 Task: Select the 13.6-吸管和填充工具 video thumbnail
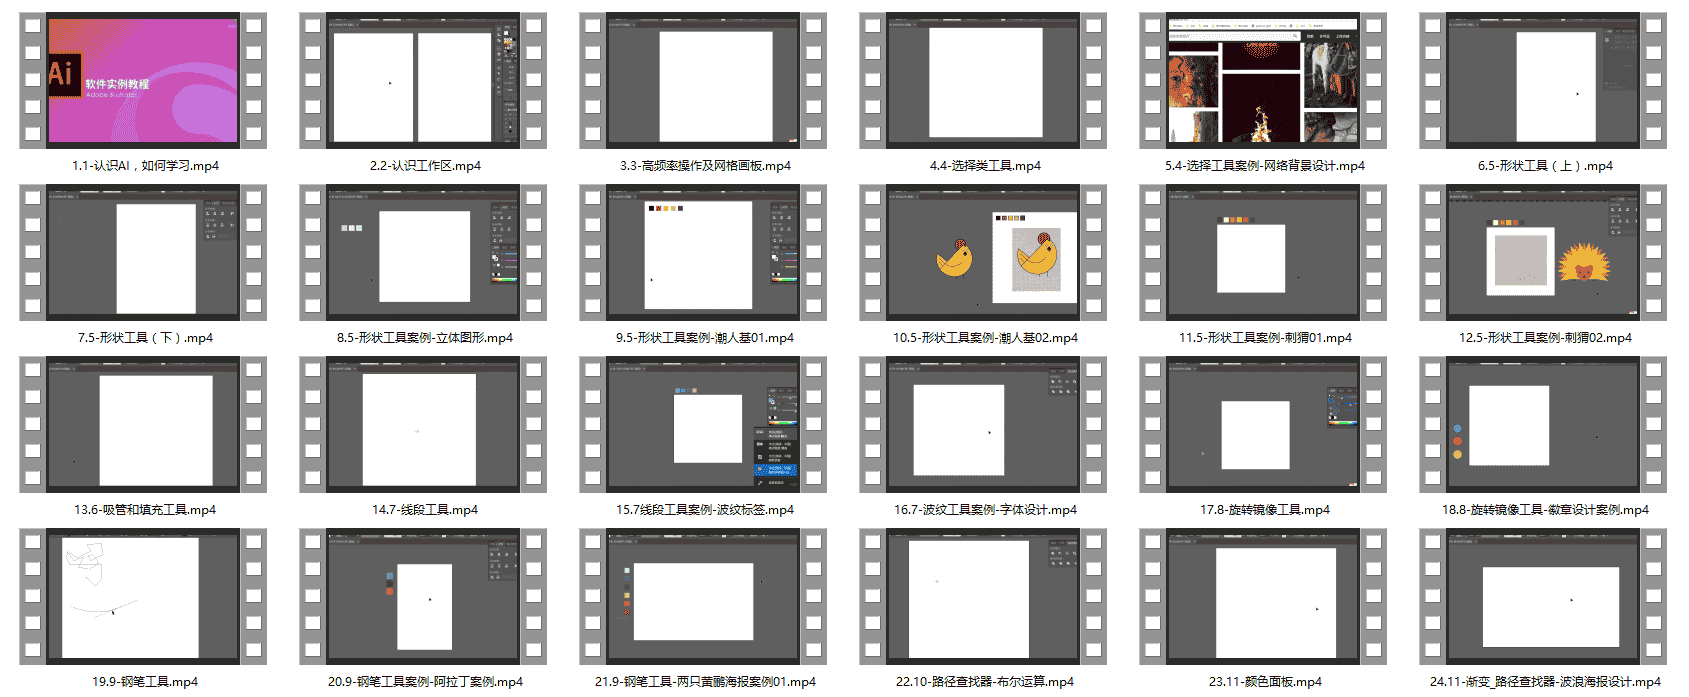tap(143, 425)
